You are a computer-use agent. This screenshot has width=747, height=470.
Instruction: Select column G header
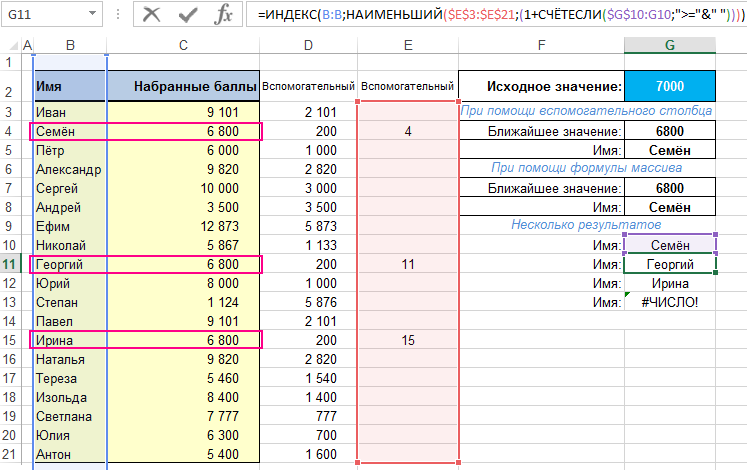pyautogui.click(x=670, y=45)
